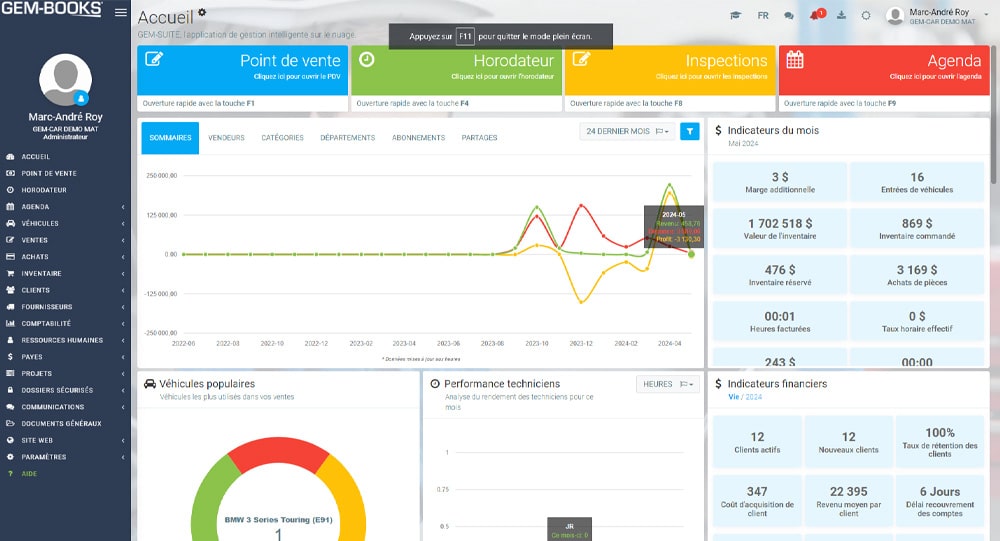Viewport: 1000px width, 541px height.
Task: Click the gear icon beside Accueil title
Action: (x=202, y=12)
